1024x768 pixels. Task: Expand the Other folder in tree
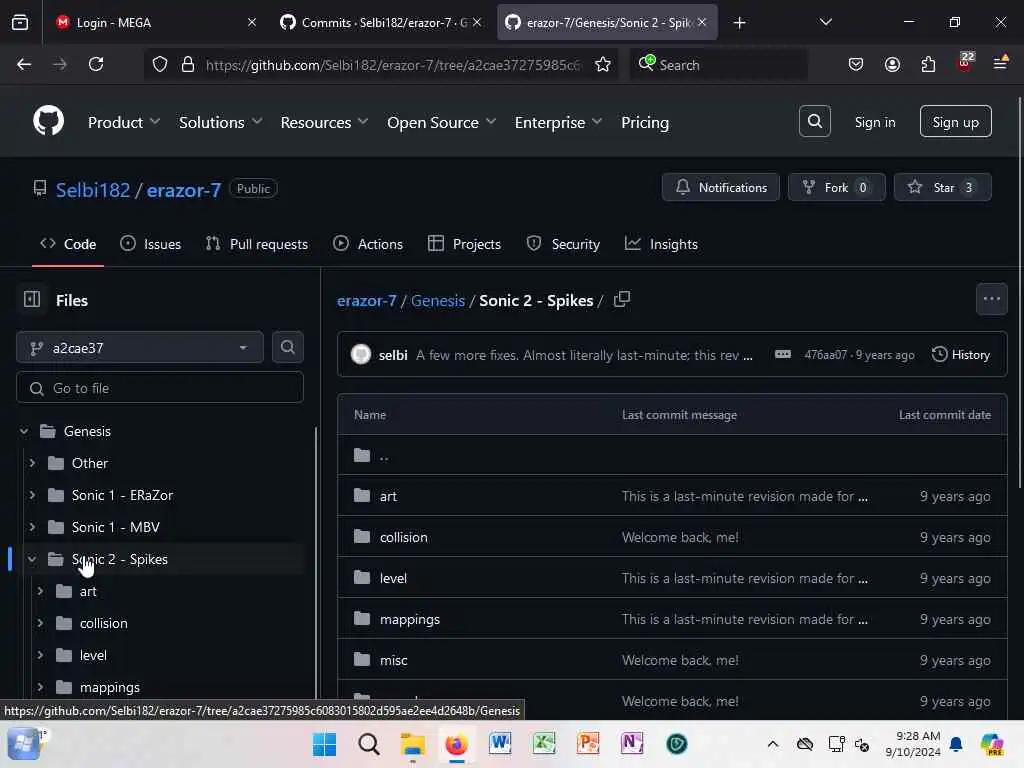pyautogui.click(x=32, y=463)
